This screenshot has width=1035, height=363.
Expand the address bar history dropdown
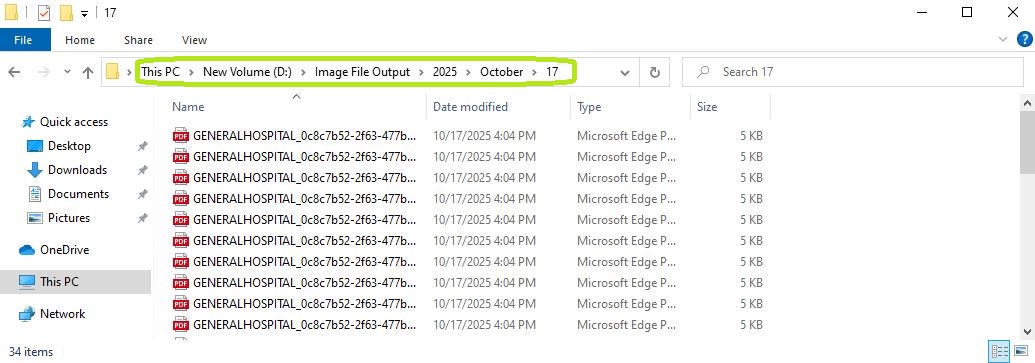pos(625,73)
